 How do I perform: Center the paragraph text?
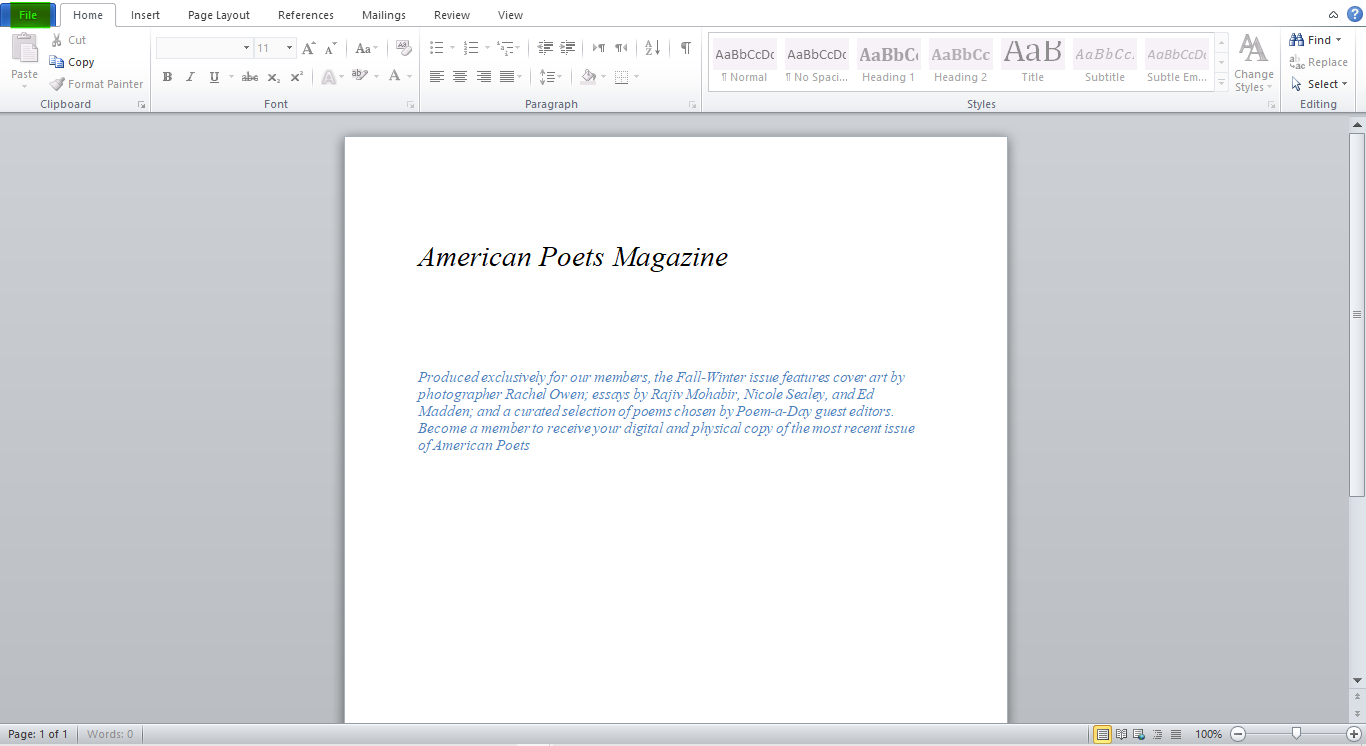point(460,77)
